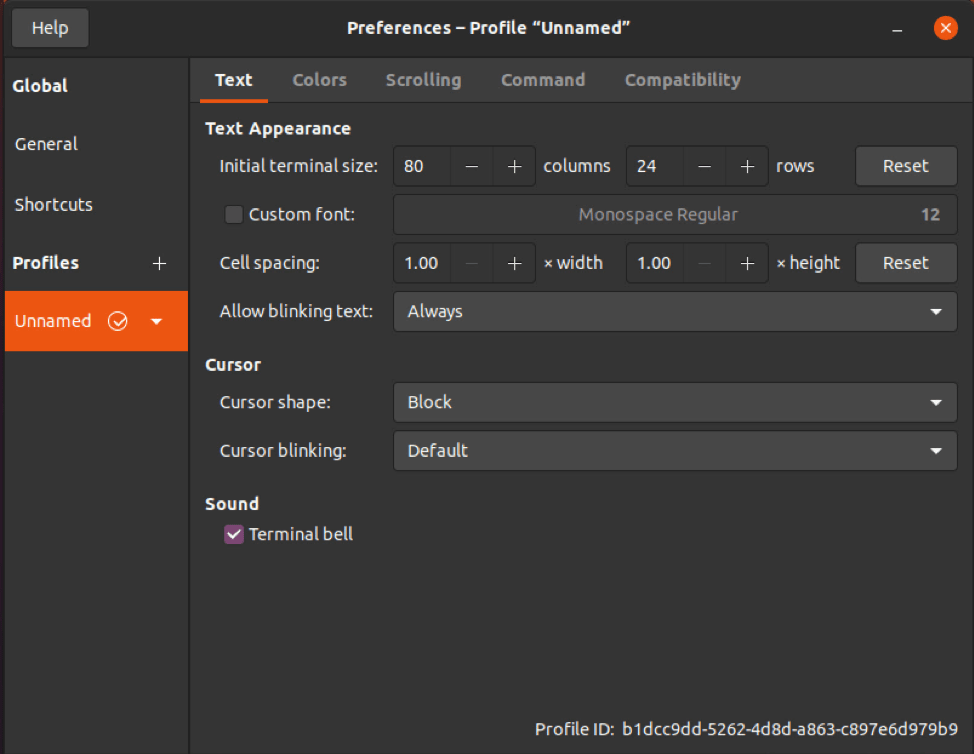
Task: Click the Help button
Action: coord(49,27)
